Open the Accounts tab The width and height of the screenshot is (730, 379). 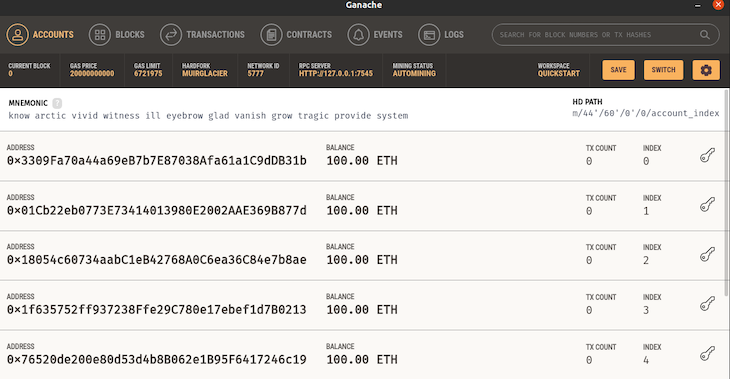[40, 35]
